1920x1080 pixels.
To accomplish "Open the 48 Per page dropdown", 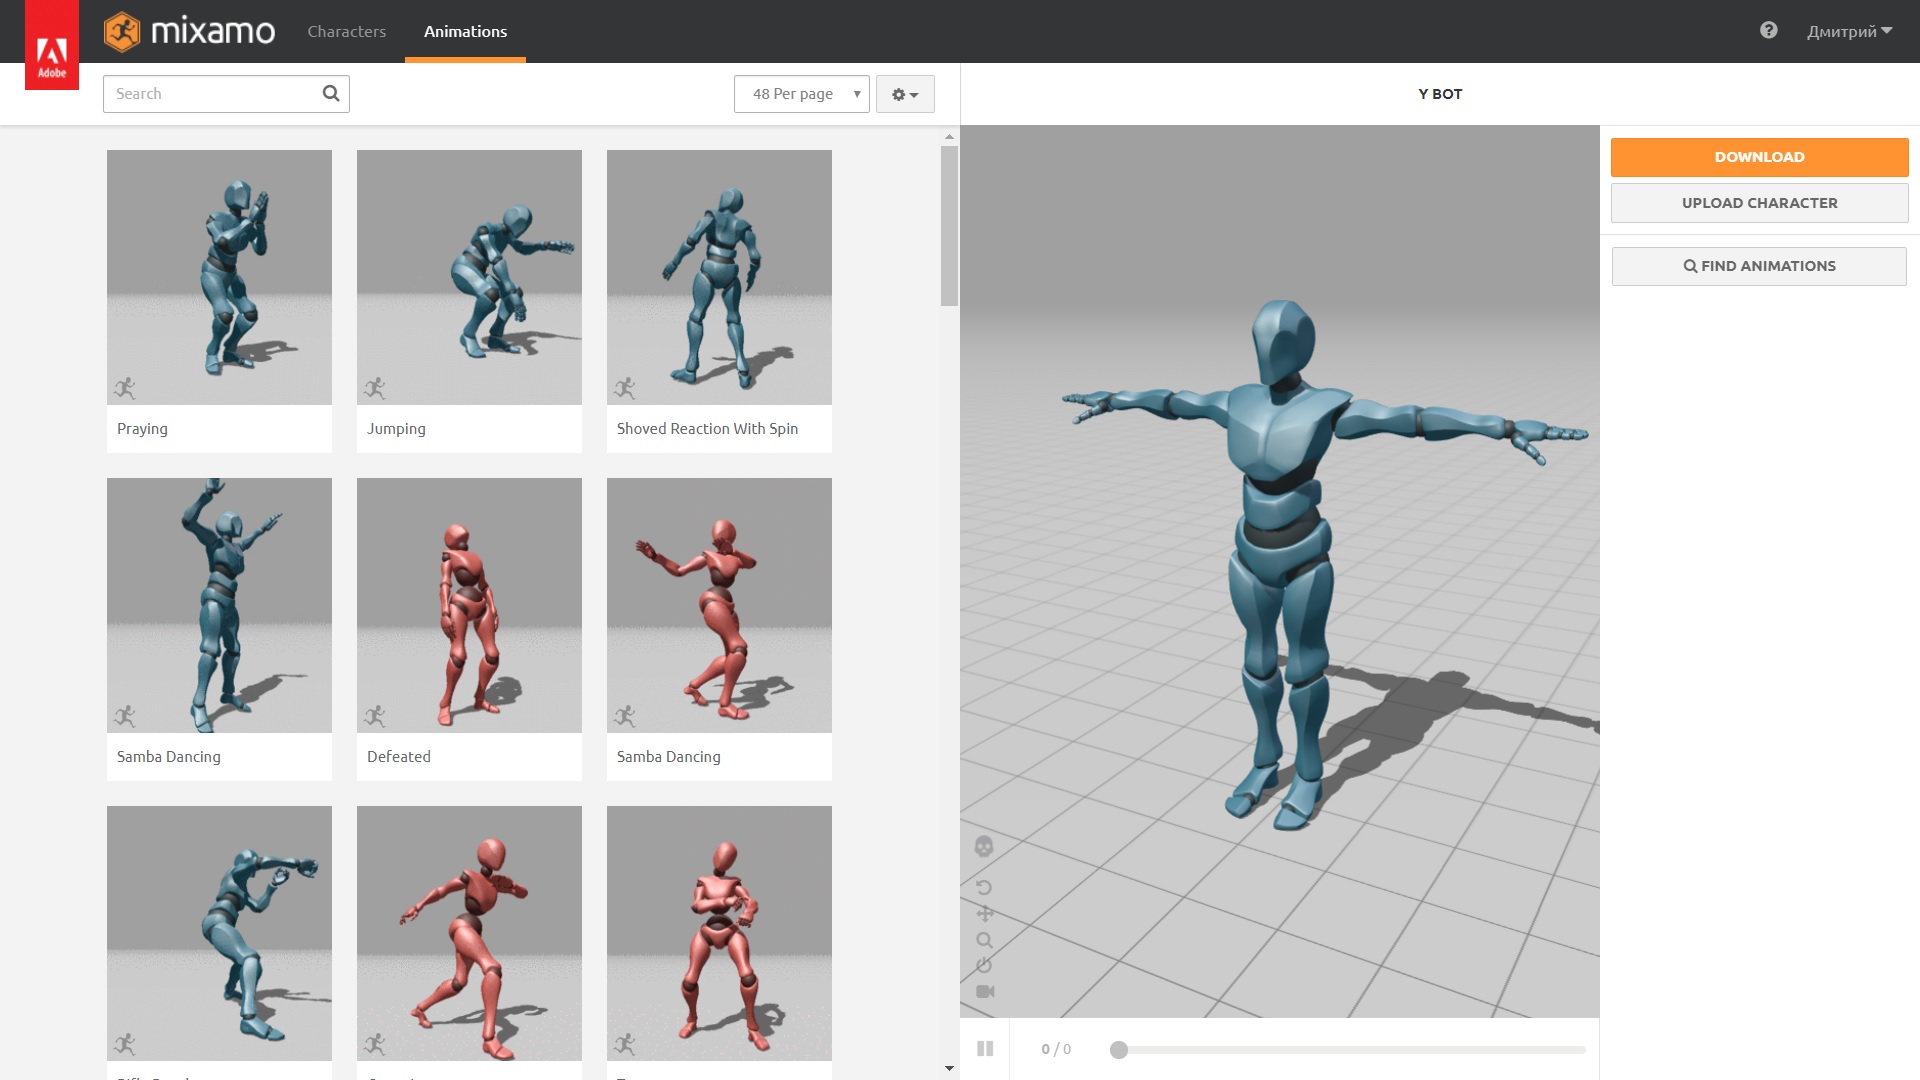I will click(801, 94).
